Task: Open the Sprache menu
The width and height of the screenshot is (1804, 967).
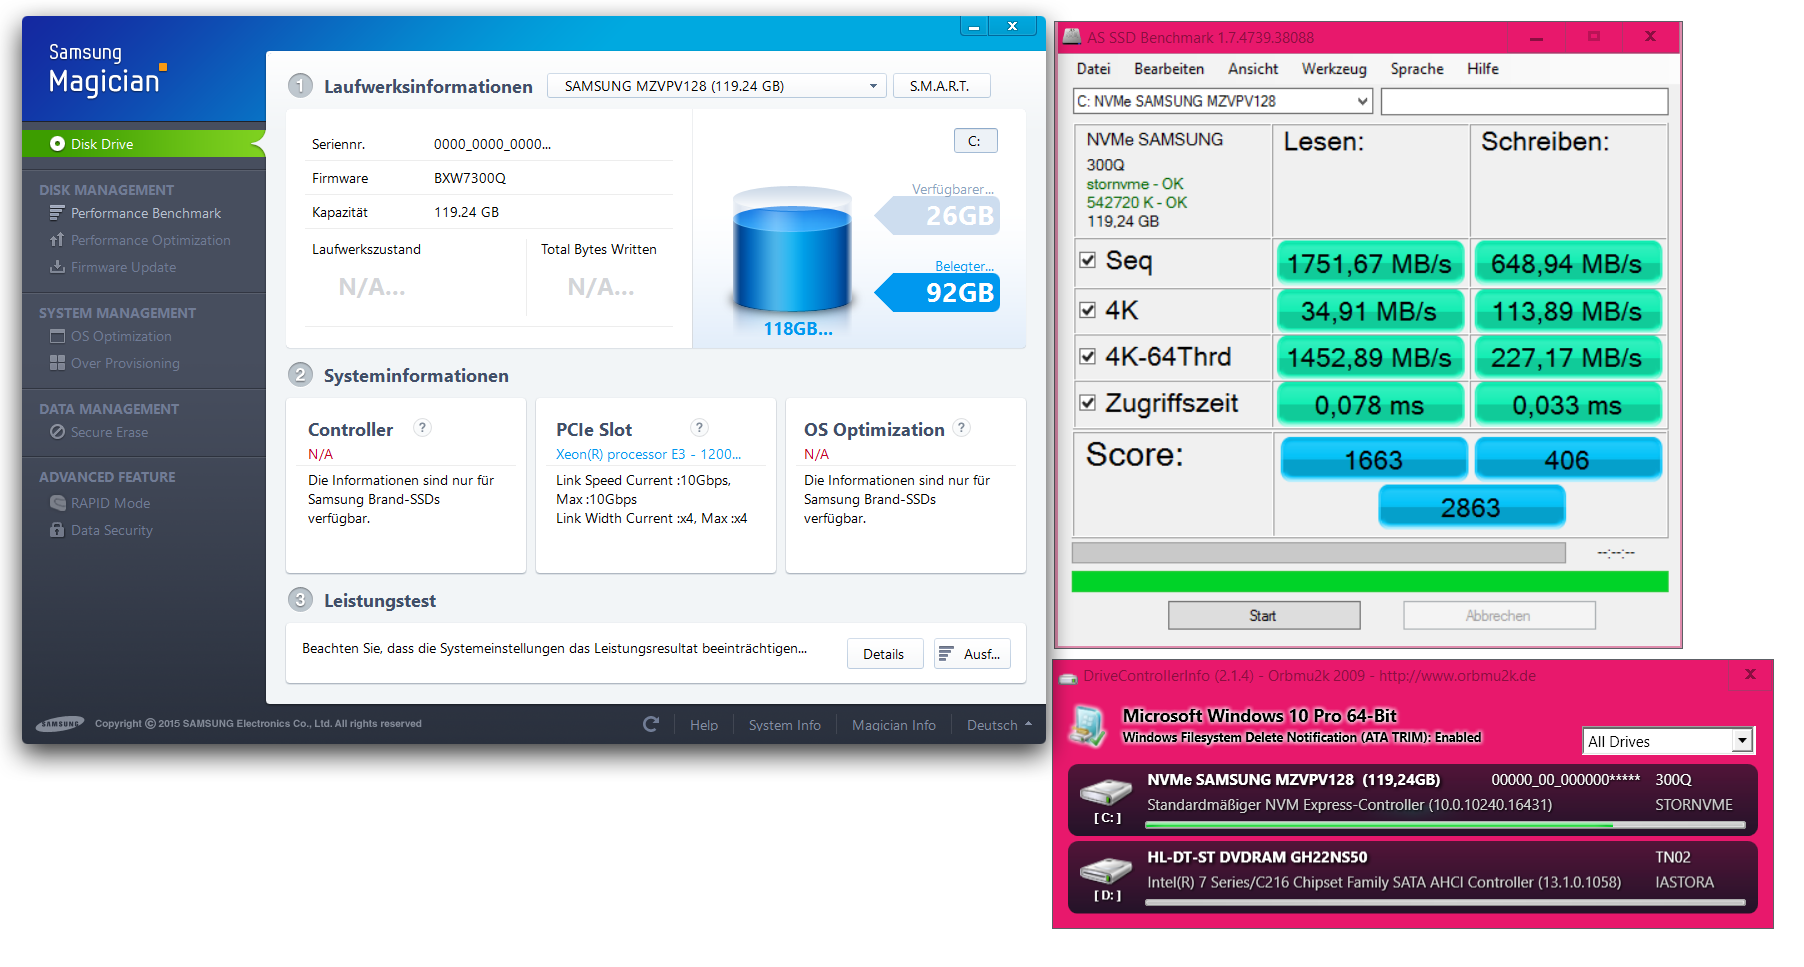Action: 1417,69
